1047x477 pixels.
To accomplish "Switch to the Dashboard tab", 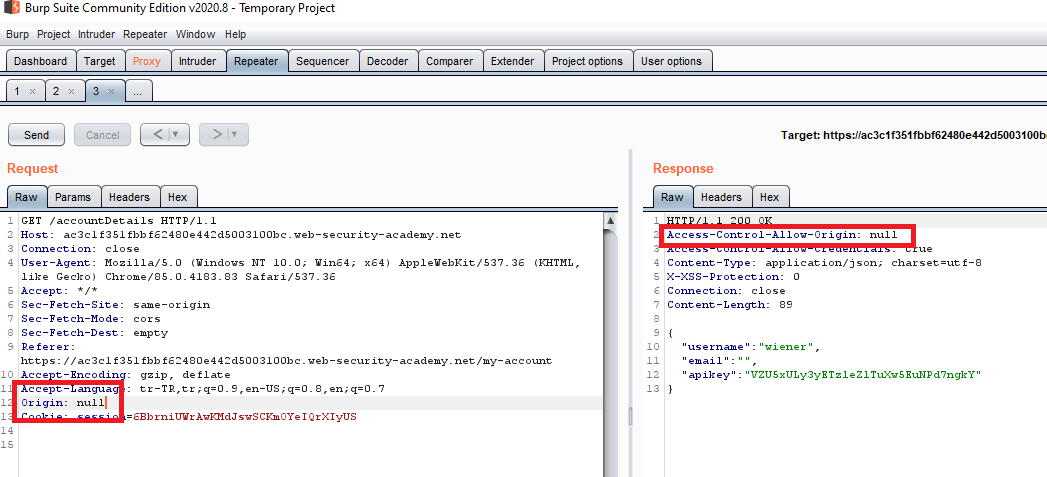I will click(40, 61).
